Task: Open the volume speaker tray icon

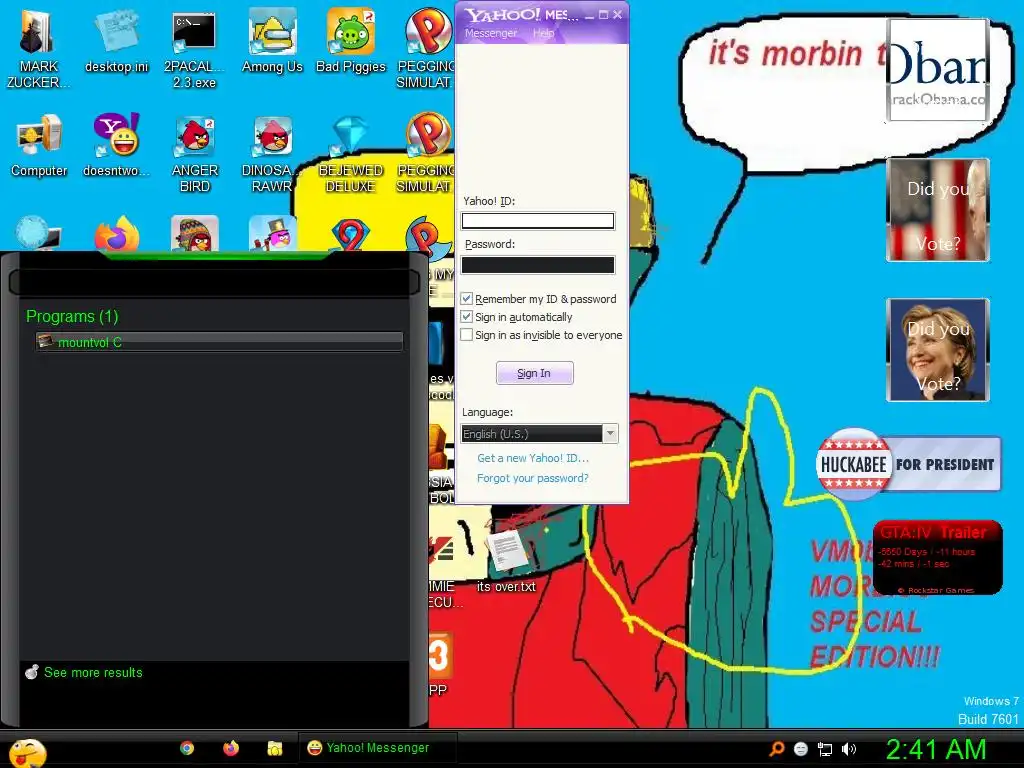Action: [x=848, y=748]
